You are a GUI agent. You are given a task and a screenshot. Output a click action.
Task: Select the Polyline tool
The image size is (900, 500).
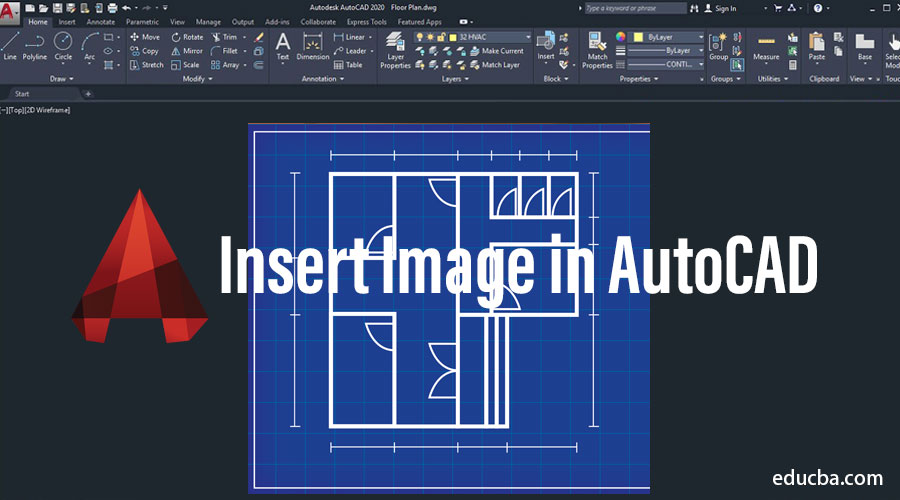[35, 45]
